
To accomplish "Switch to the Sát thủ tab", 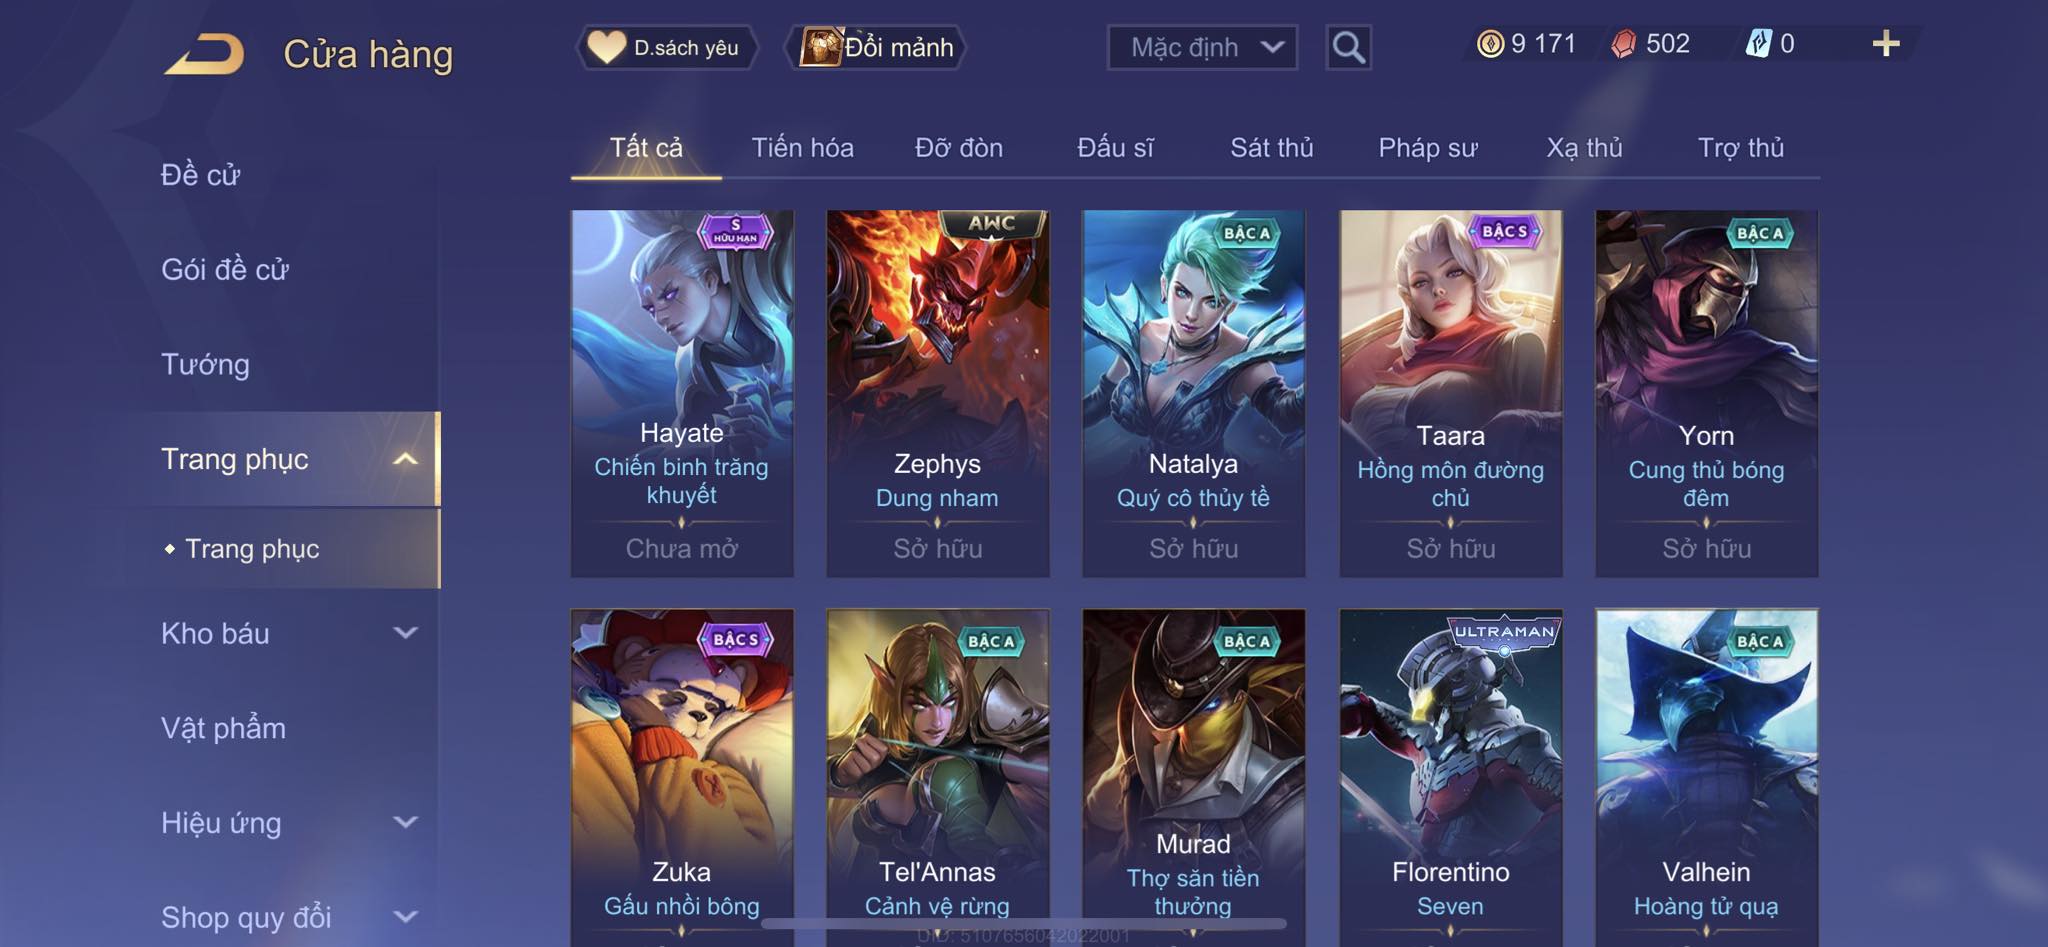I will (1271, 148).
